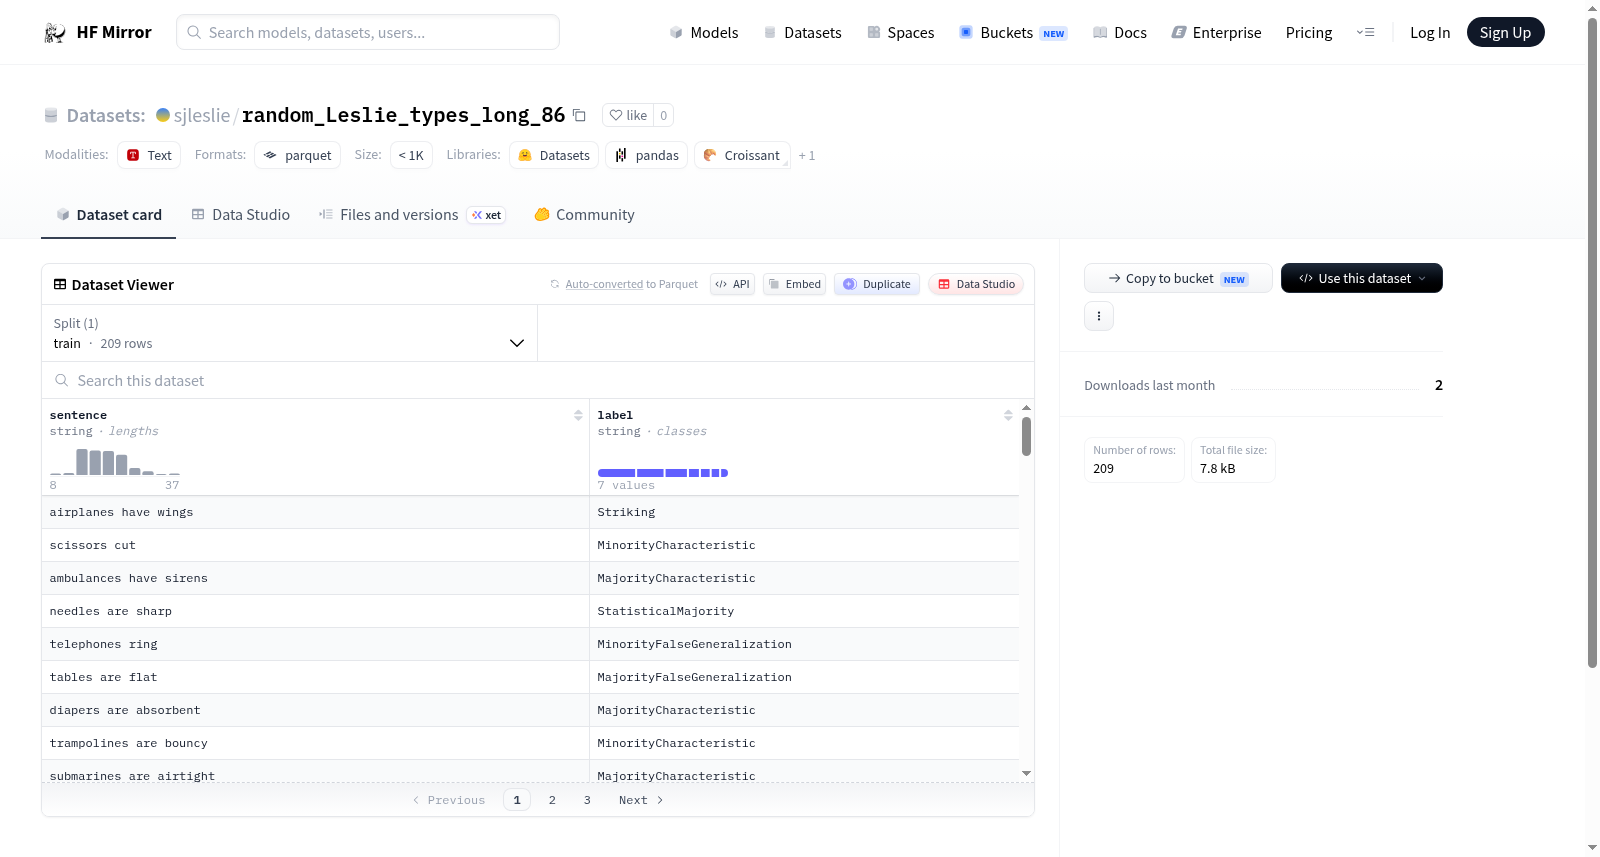The image size is (1600, 857).
Task: Click the table vertical scrollbar thumb
Action: click(x=1026, y=437)
